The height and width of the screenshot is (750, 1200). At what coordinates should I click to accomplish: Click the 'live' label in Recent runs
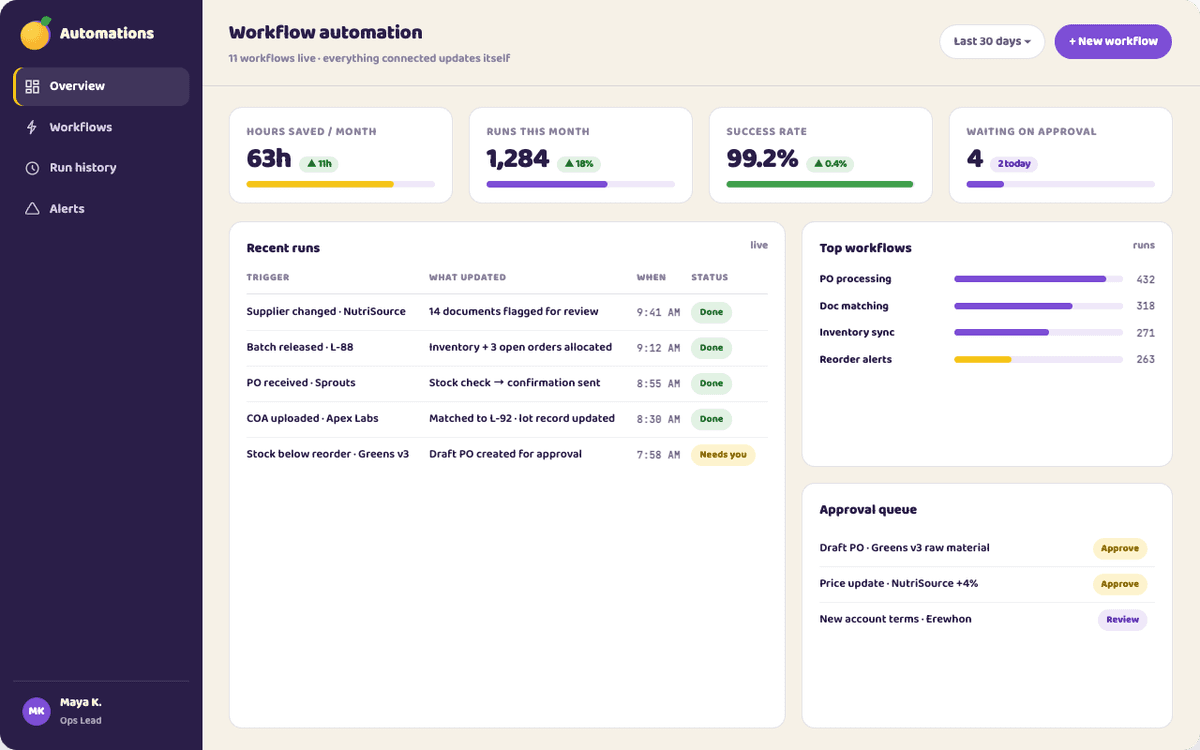(759, 245)
